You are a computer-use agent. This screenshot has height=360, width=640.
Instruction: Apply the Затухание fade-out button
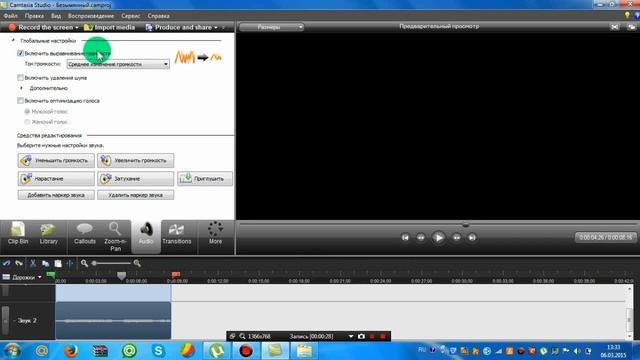click(x=136, y=178)
